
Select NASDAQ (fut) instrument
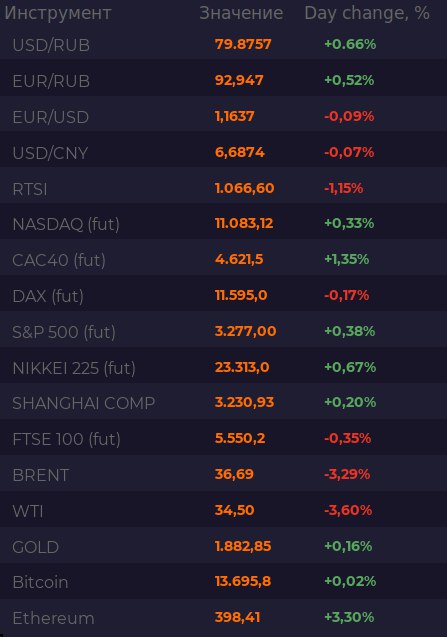tap(66, 224)
